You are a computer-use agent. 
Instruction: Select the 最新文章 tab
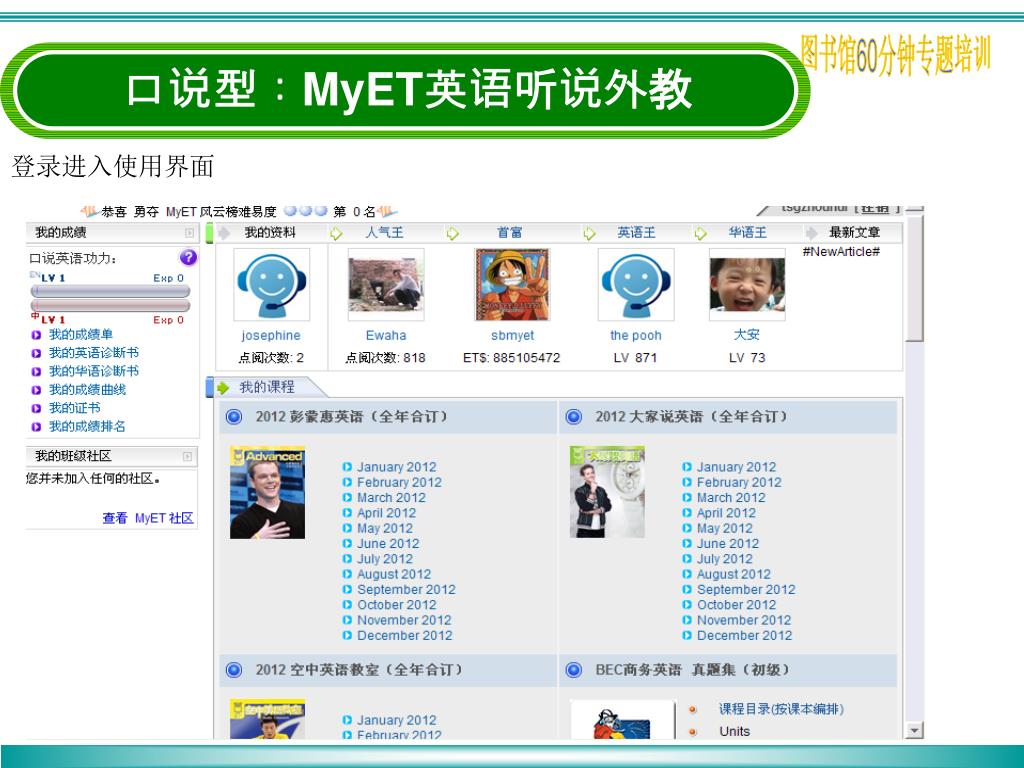click(x=854, y=232)
